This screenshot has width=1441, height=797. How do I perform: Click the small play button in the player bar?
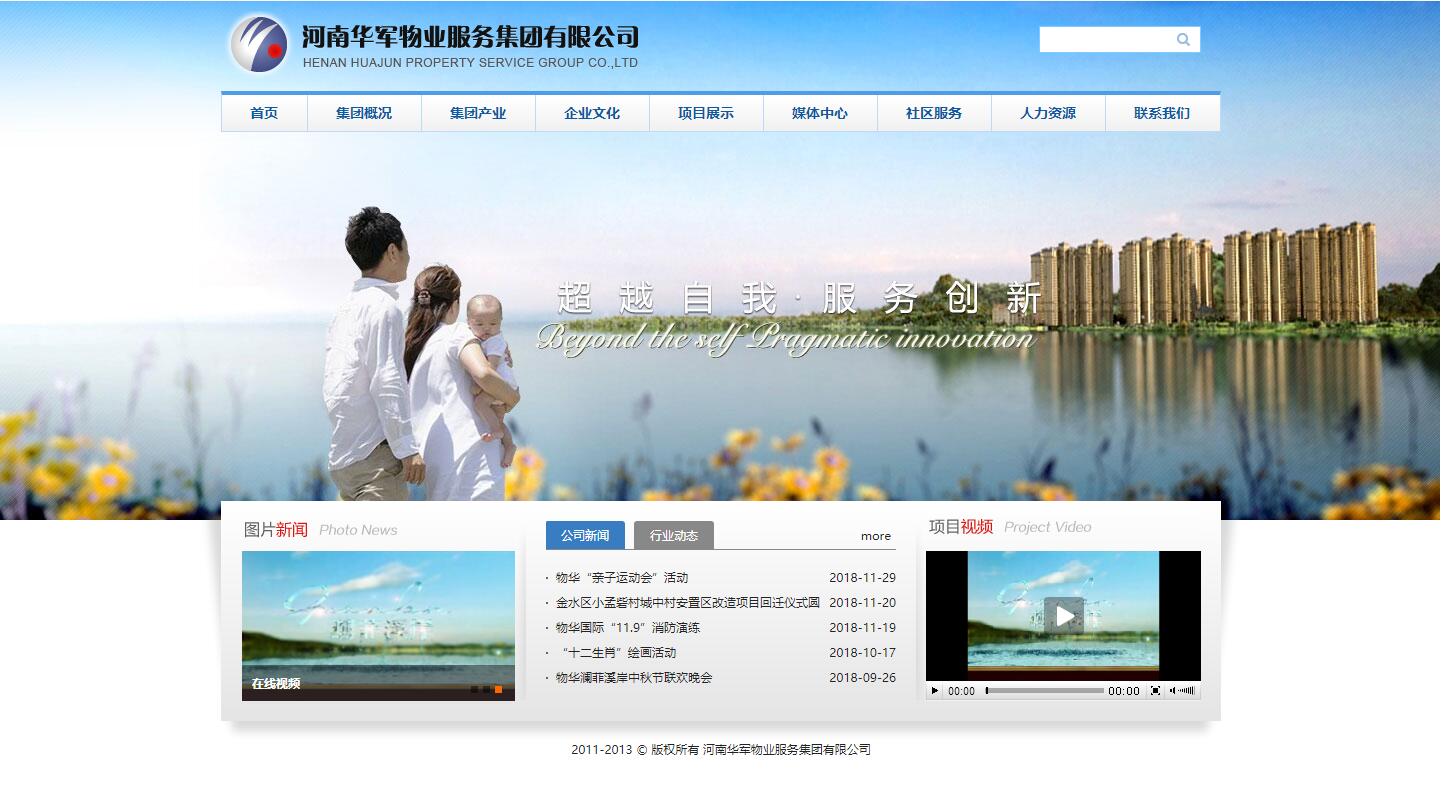(x=935, y=691)
